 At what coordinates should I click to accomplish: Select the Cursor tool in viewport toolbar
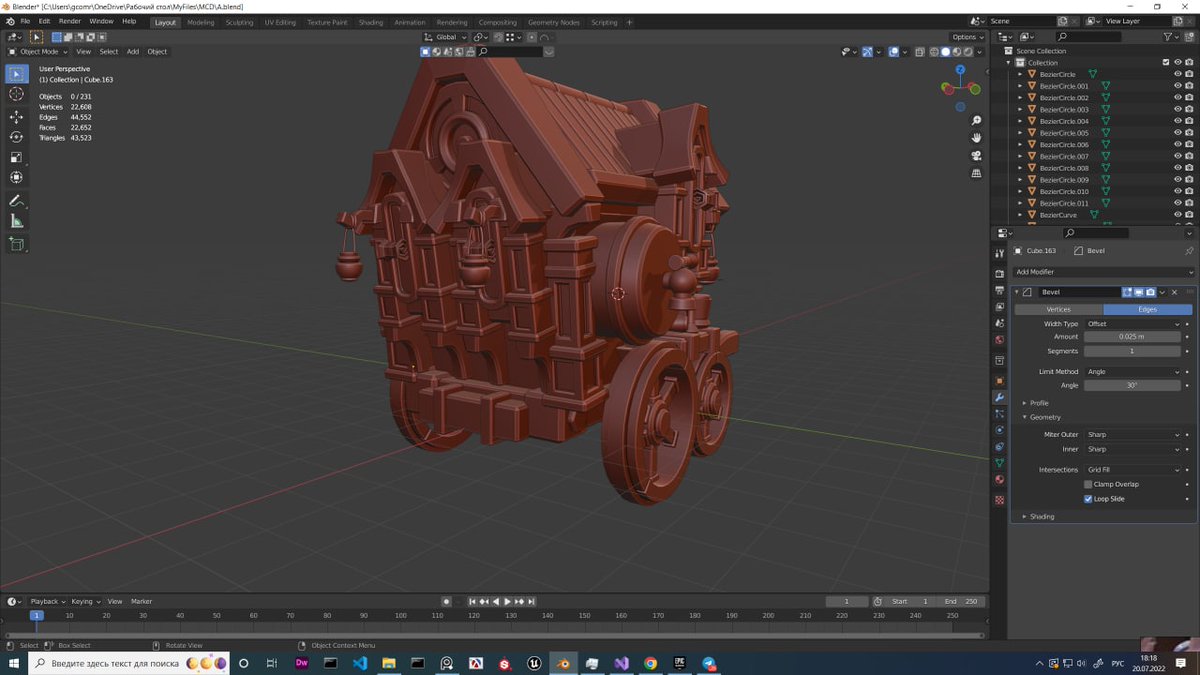coord(17,94)
